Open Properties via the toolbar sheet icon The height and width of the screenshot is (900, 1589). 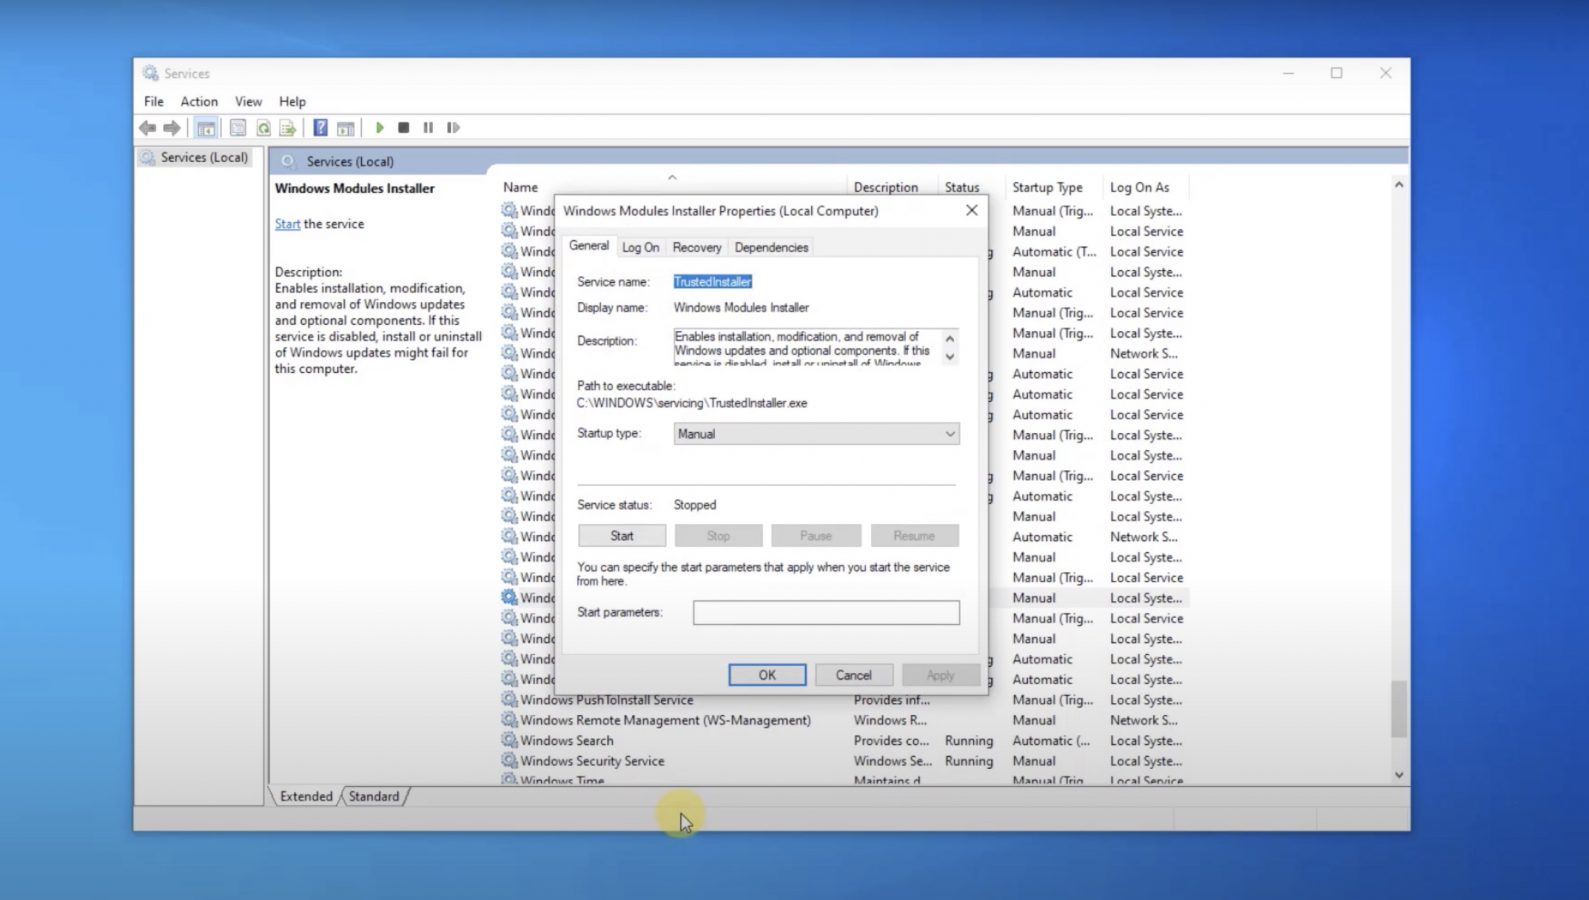coord(238,128)
